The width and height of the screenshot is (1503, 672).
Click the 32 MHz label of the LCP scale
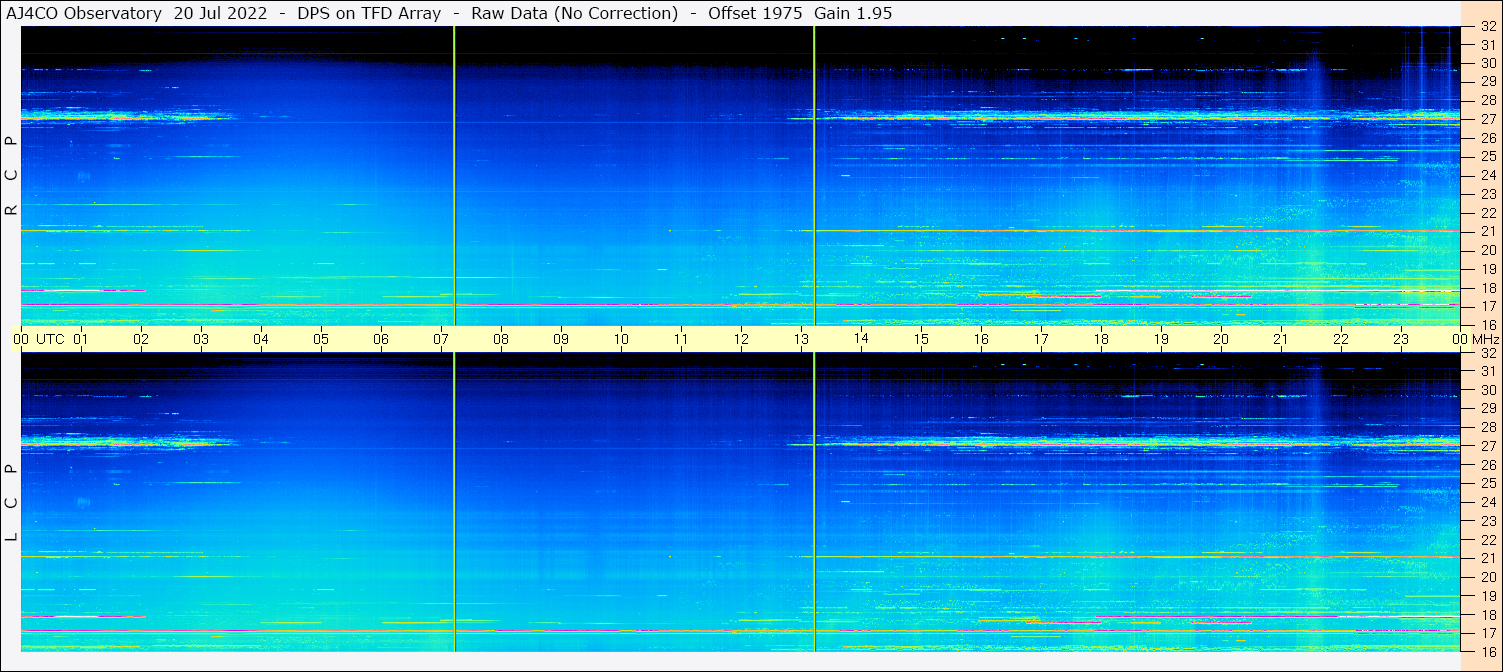[1488, 353]
